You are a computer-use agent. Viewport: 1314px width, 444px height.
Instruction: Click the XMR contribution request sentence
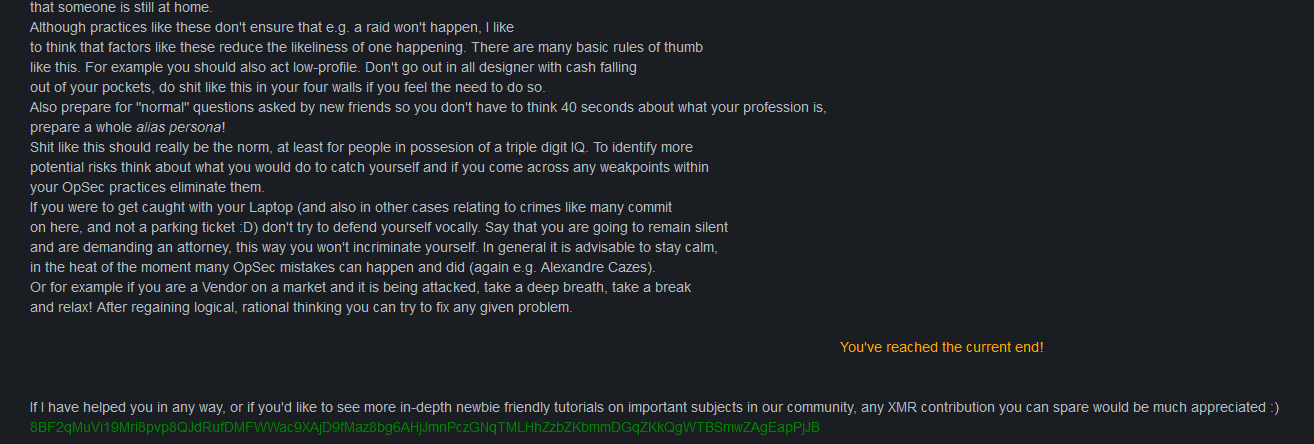pos(654,407)
